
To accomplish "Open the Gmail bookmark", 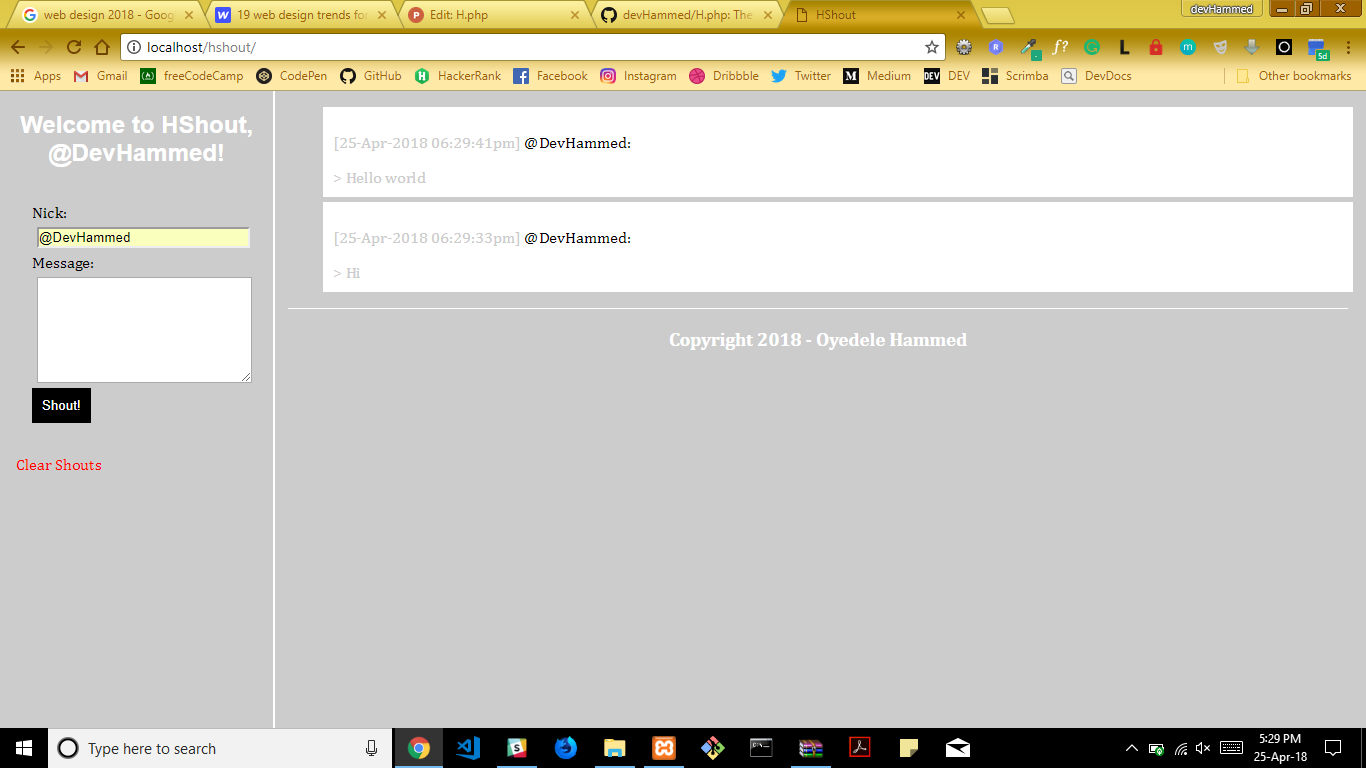I will [x=101, y=76].
